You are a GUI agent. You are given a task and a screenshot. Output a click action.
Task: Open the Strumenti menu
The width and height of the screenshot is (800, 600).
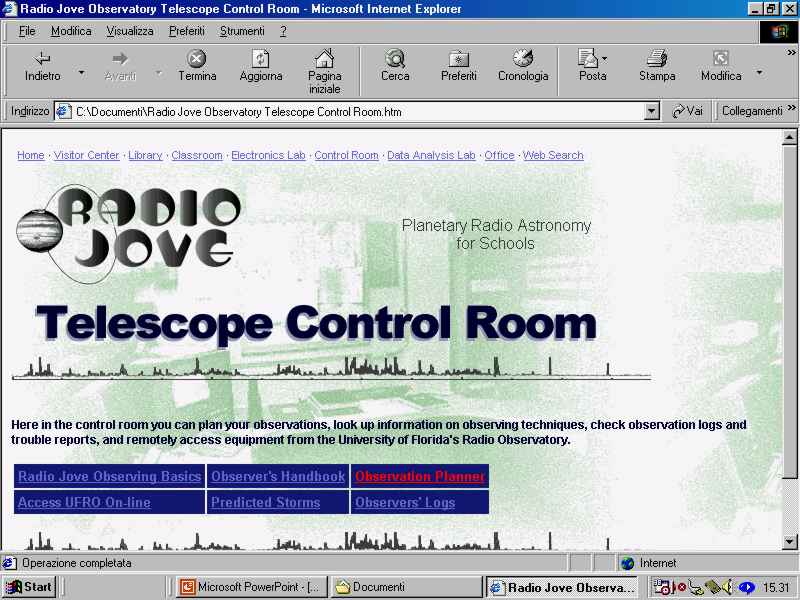point(242,31)
